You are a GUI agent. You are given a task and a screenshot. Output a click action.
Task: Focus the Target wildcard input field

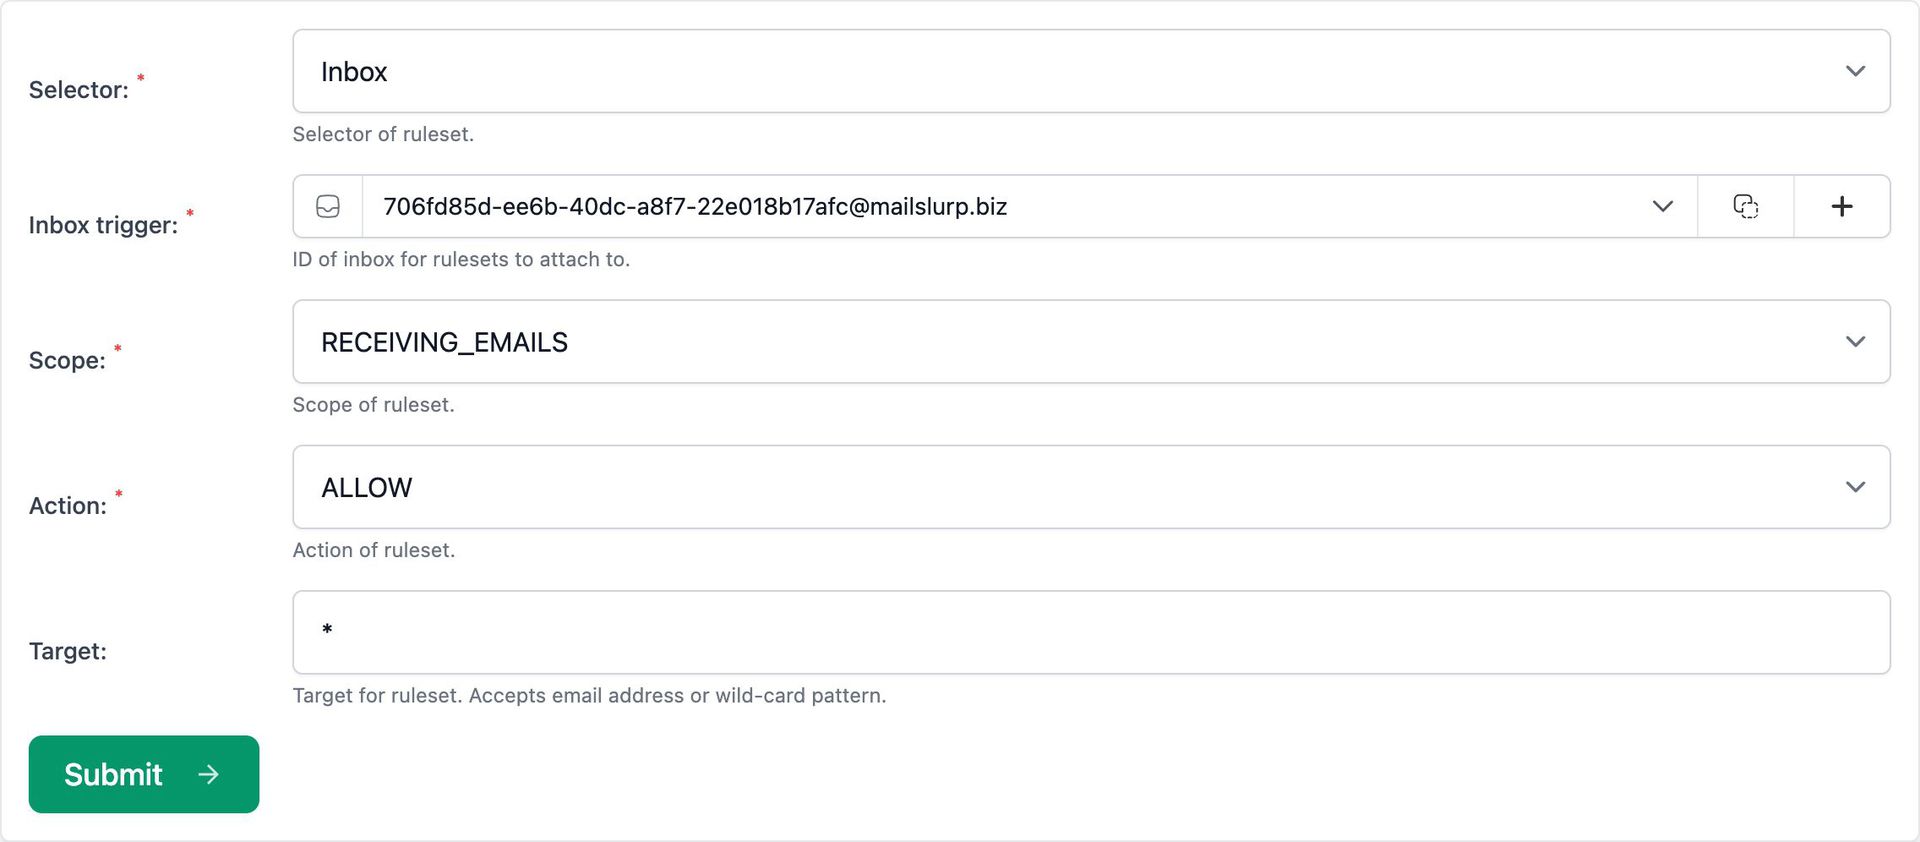coord(1090,632)
